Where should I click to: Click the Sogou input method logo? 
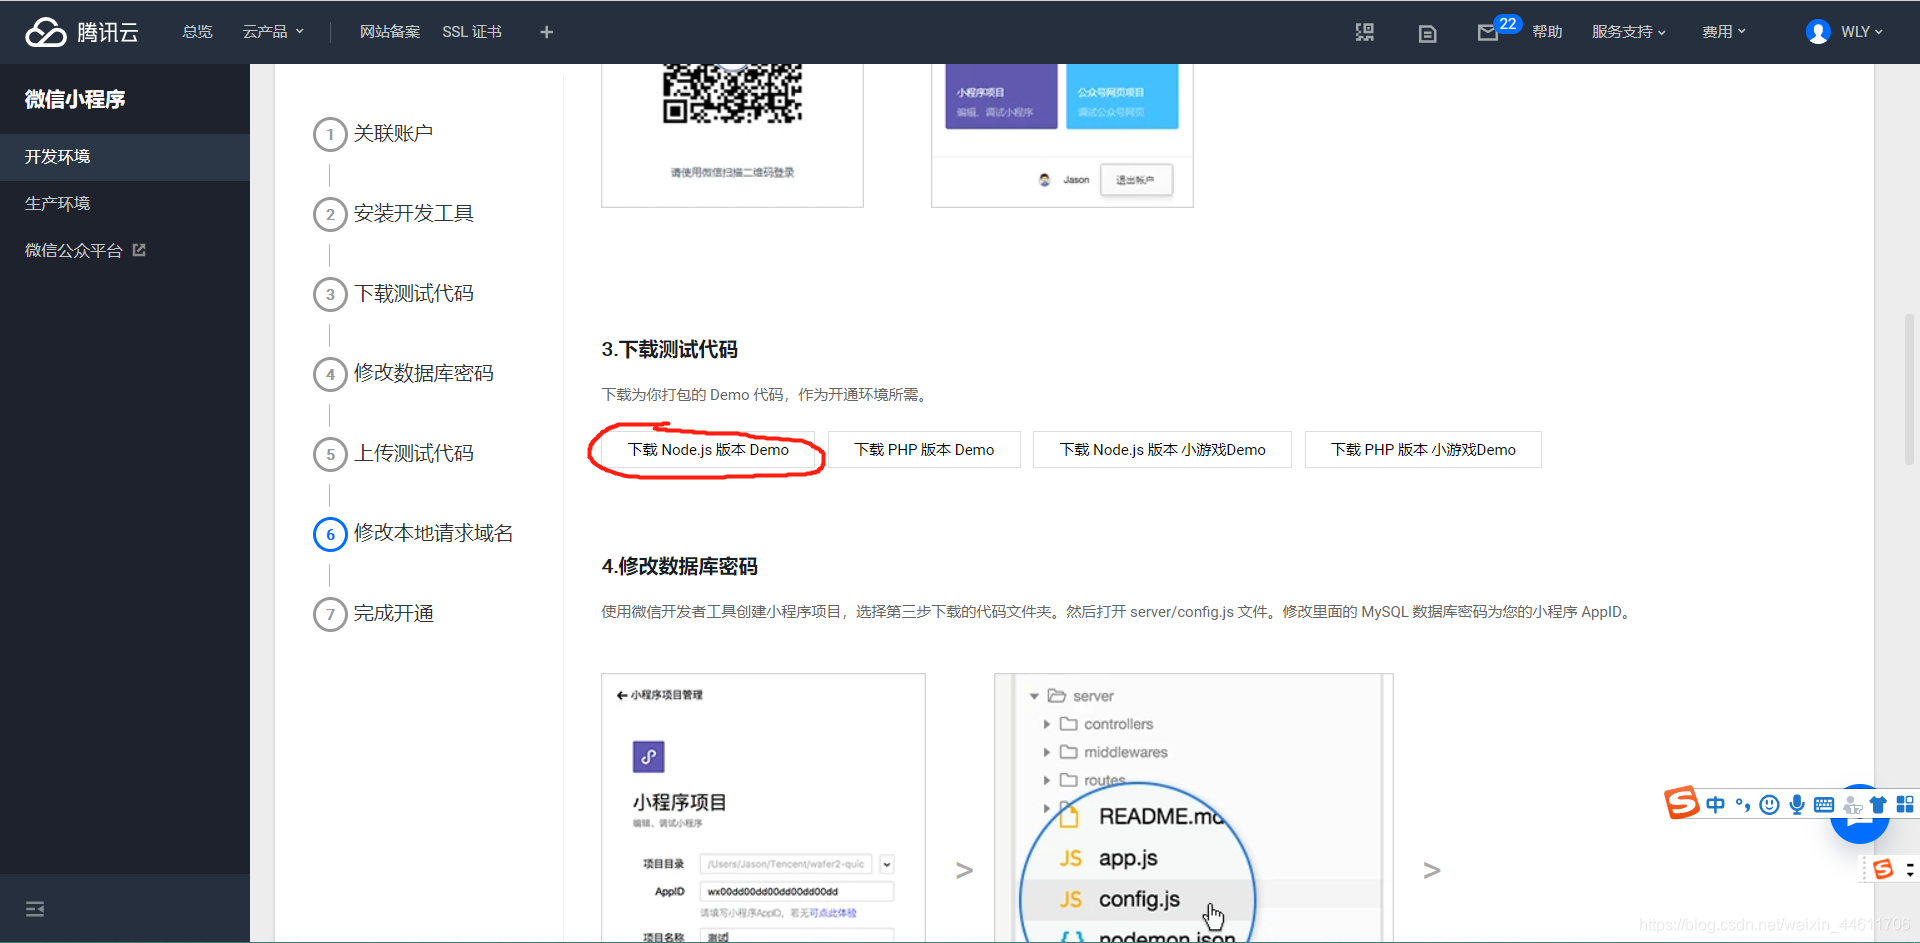pyautogui.click(x=1682, y=803)
